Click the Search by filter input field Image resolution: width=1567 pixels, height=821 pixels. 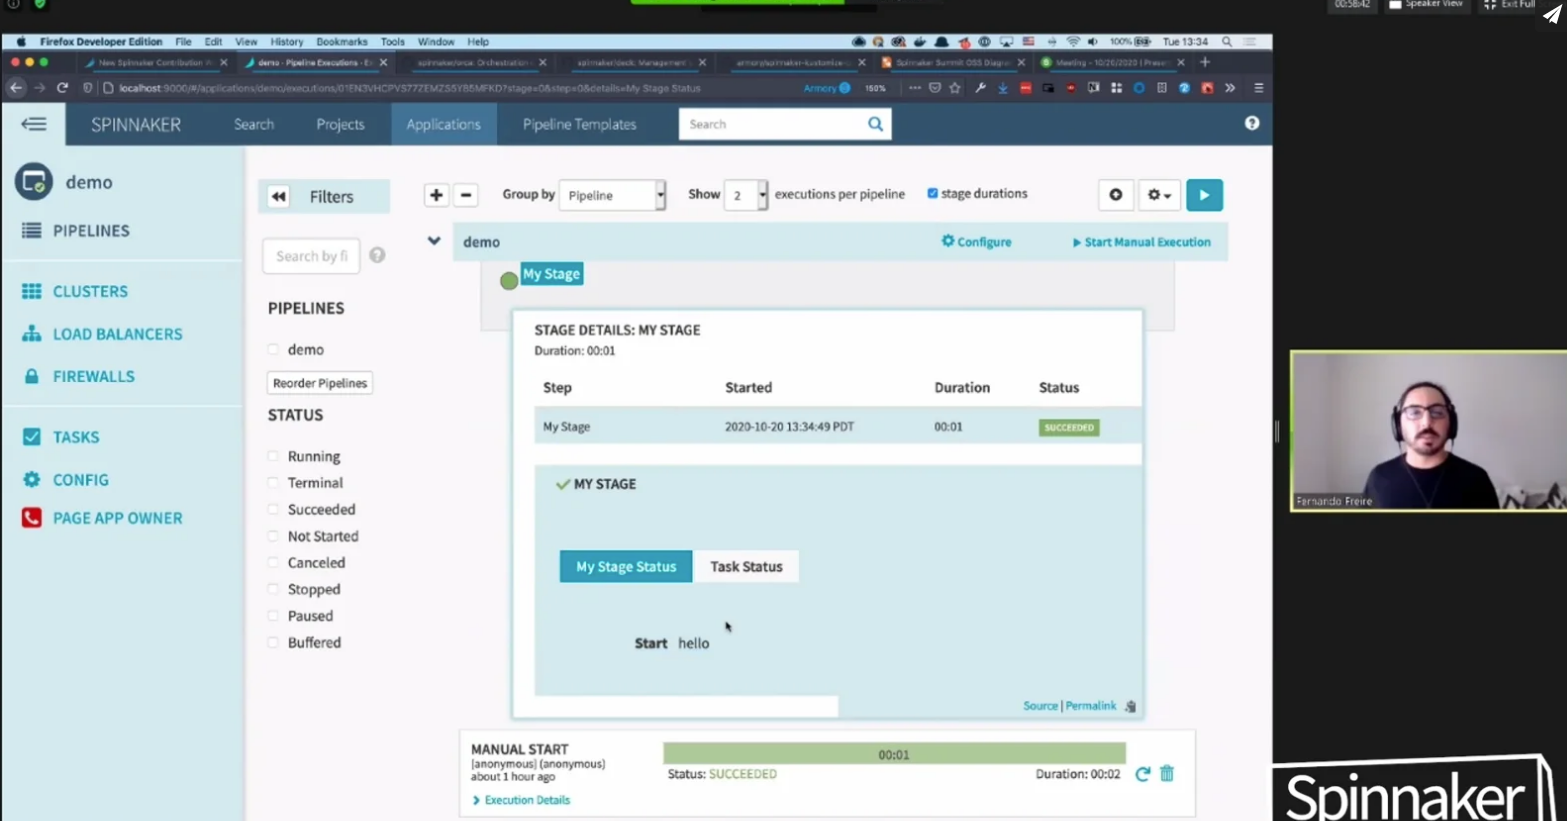click(x=311, y=256)
